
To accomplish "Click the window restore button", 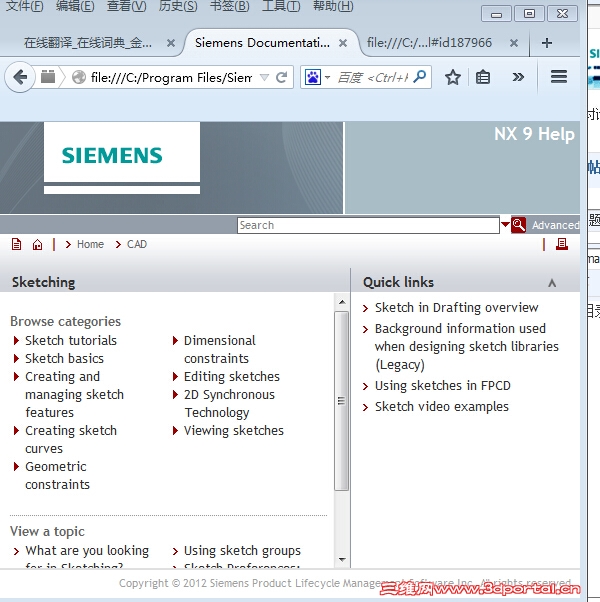I will (x=529, y=14).
